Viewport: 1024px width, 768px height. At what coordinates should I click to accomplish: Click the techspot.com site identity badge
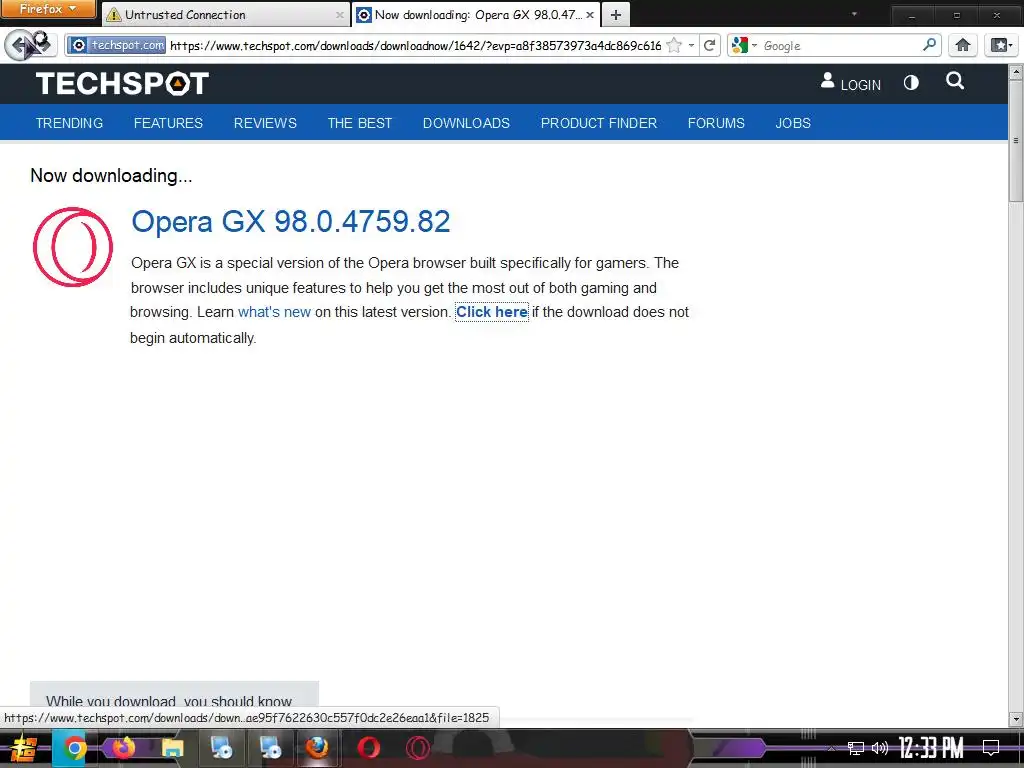pos(118,45)
